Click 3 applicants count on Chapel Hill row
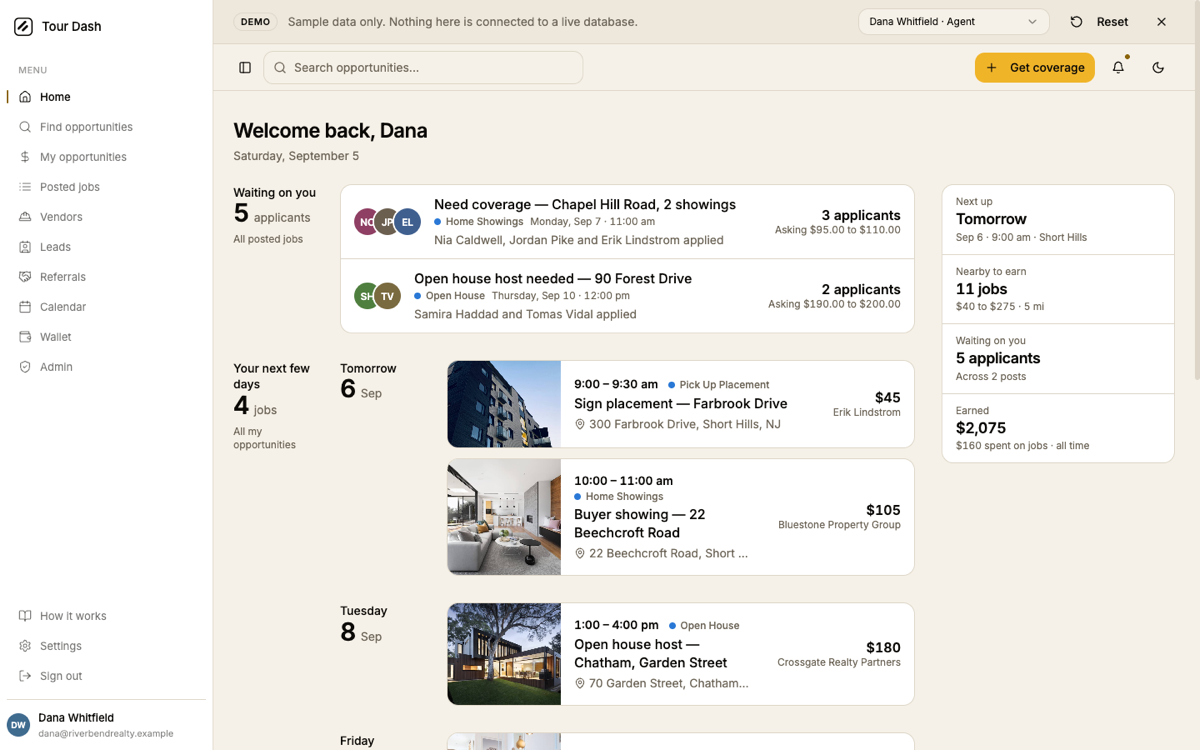The height and width of the screenshot is (750, 1200). pyautogui.click(x=861, y=215)
